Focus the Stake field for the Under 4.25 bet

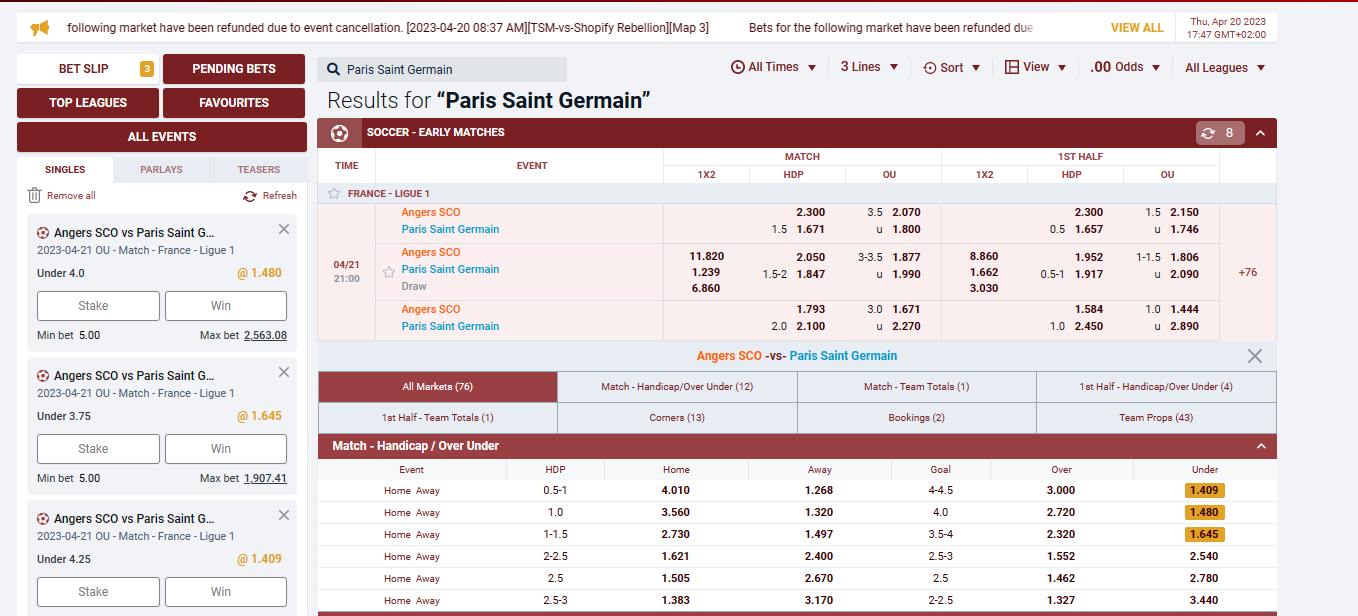point(98,592)
